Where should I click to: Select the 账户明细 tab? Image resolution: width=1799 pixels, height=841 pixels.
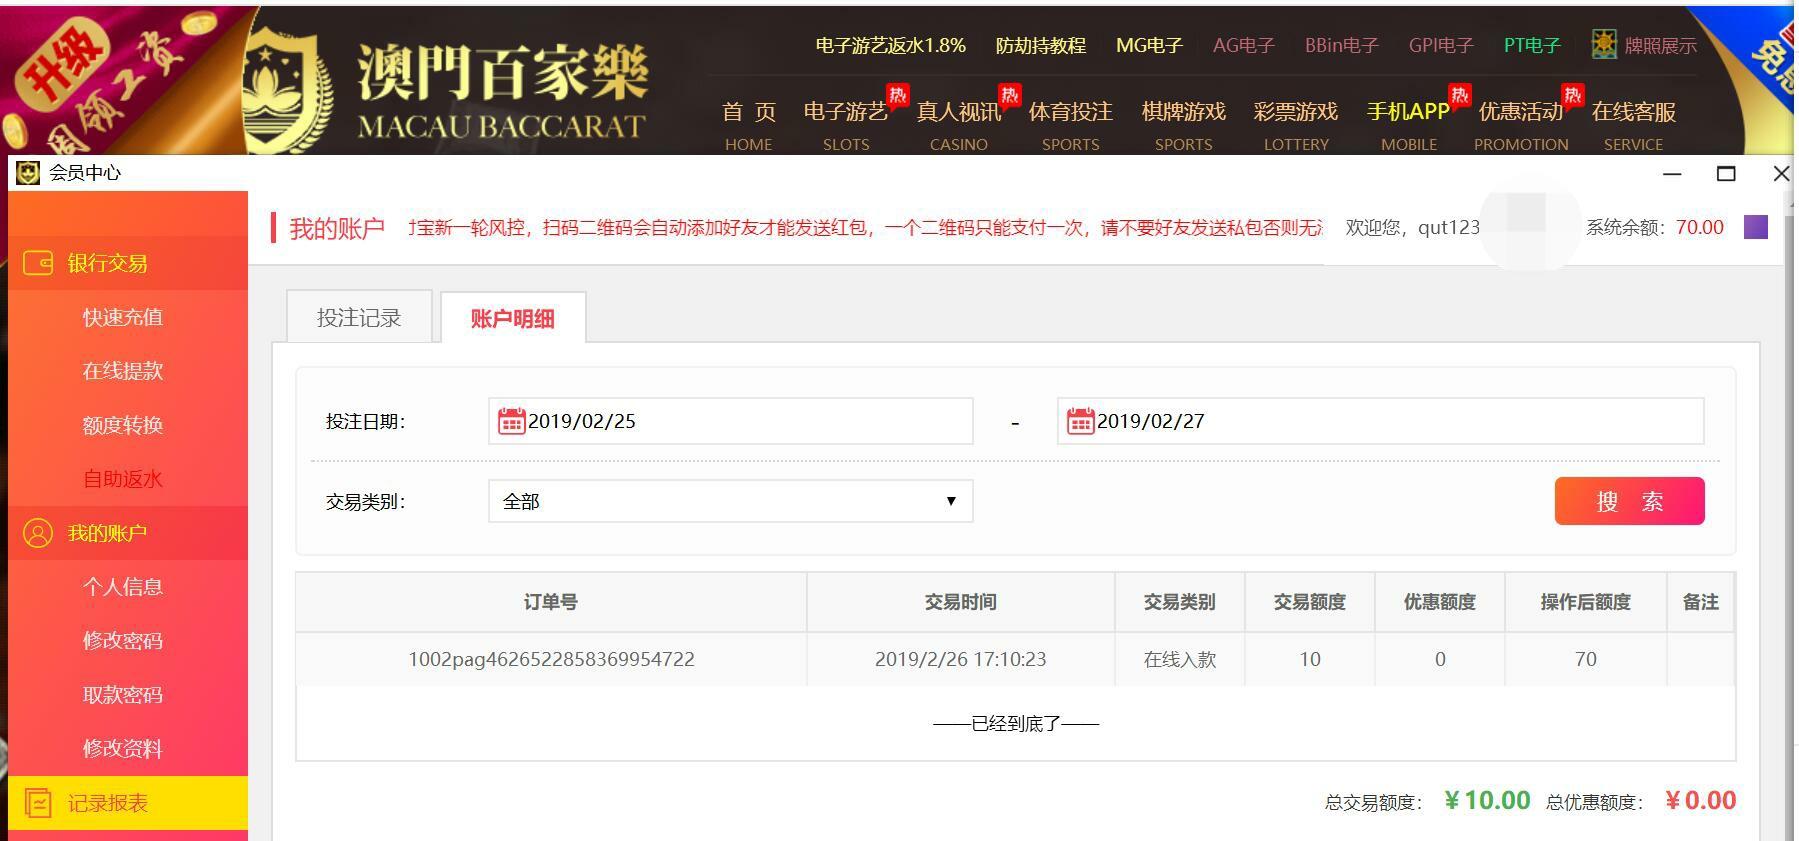(512, 318)
